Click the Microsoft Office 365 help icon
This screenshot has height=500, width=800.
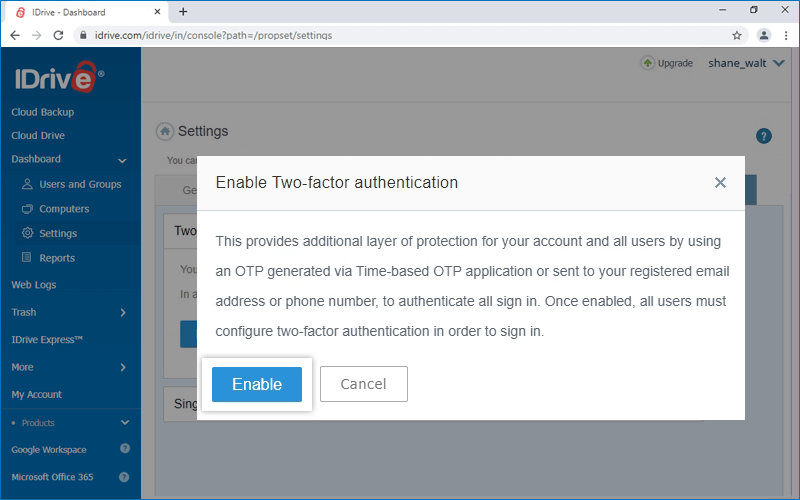pos(125,477)
